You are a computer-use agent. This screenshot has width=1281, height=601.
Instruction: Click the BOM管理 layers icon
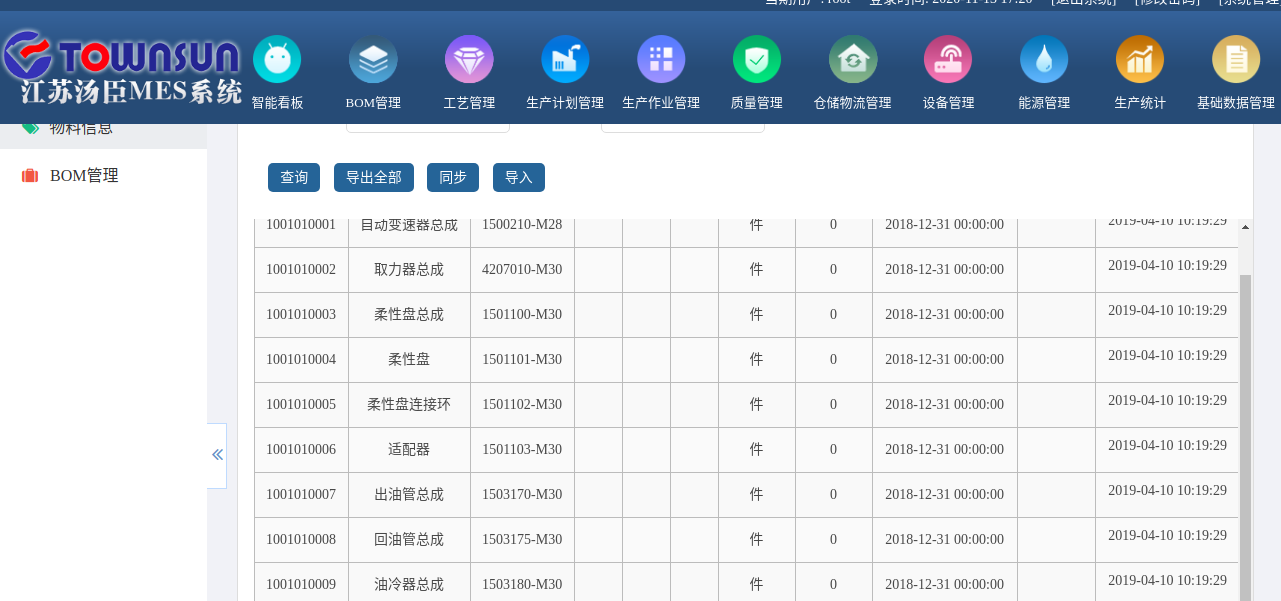pos(373,60)
